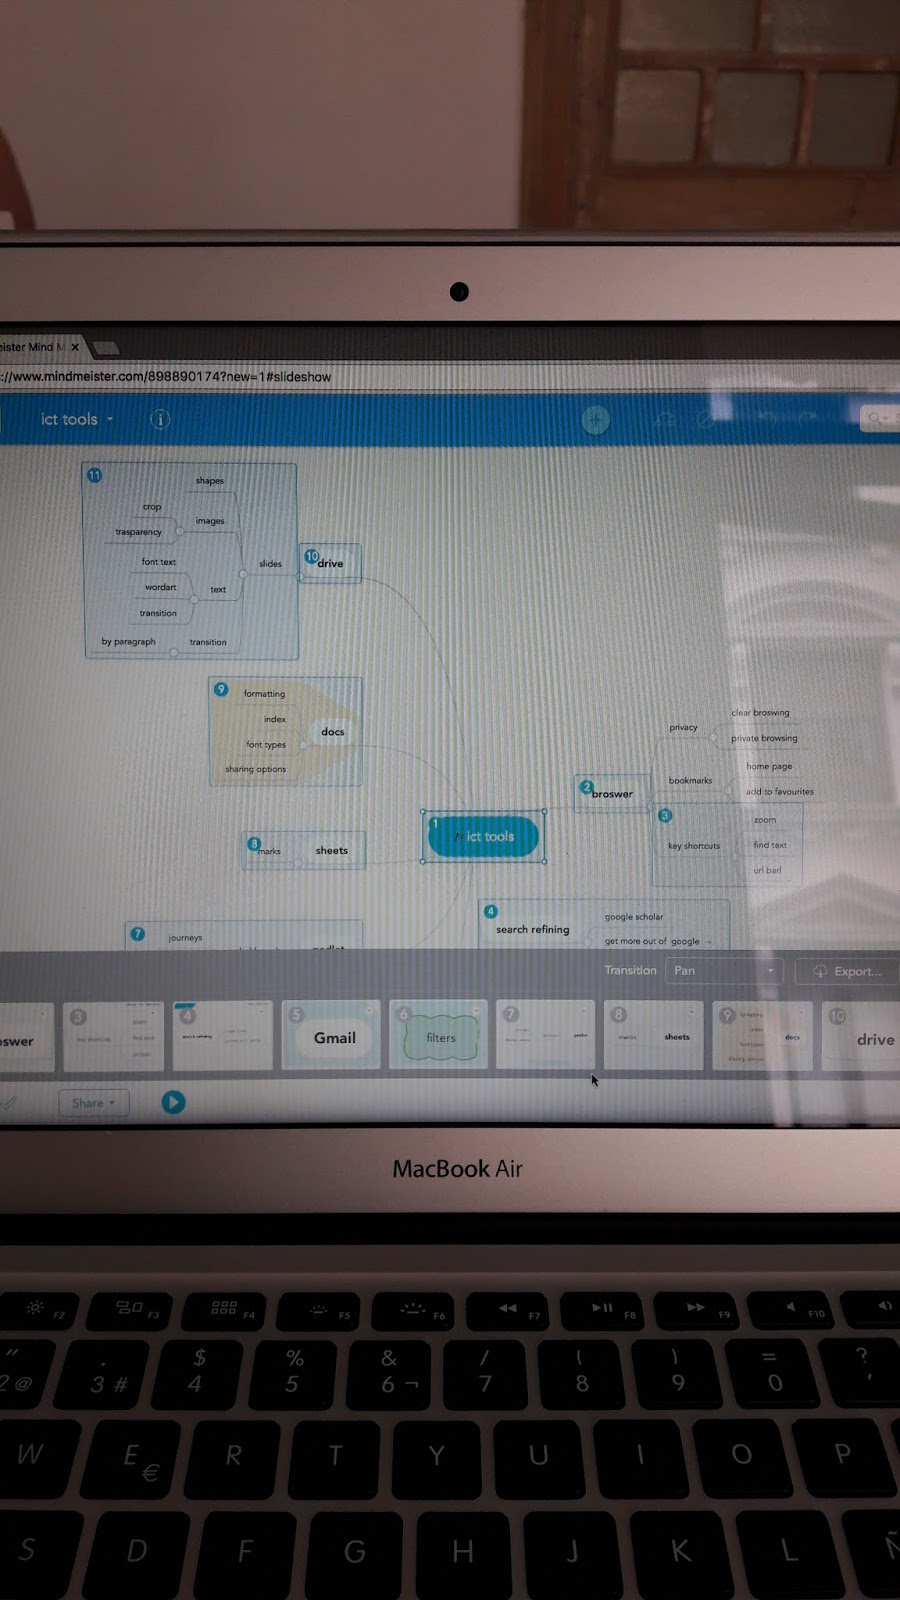Open the filters slide thumbnail
900x1600 pixels.
click(438, 1036)
